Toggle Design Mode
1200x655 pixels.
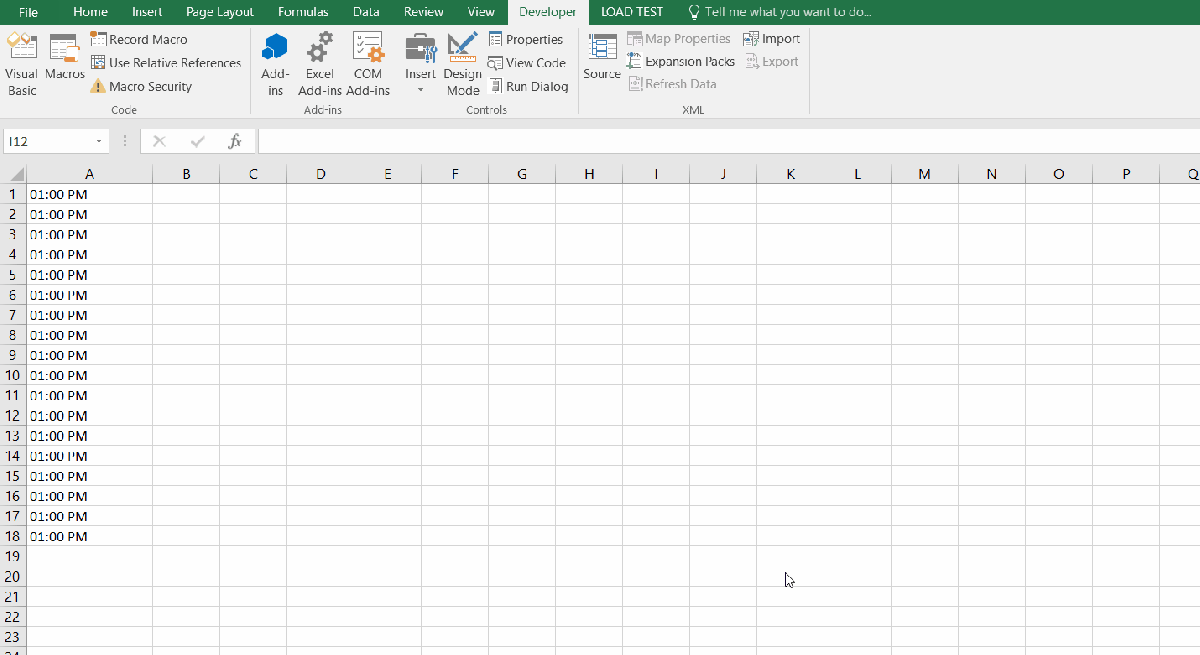point(463,64)
